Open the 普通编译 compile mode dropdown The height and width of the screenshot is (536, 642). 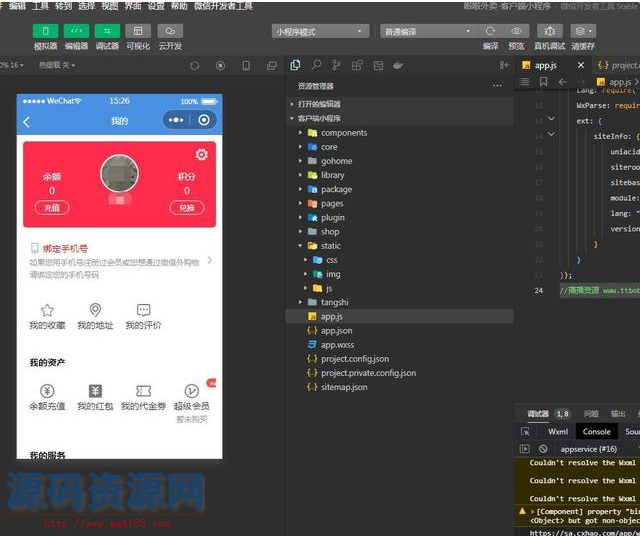point(426,32)
